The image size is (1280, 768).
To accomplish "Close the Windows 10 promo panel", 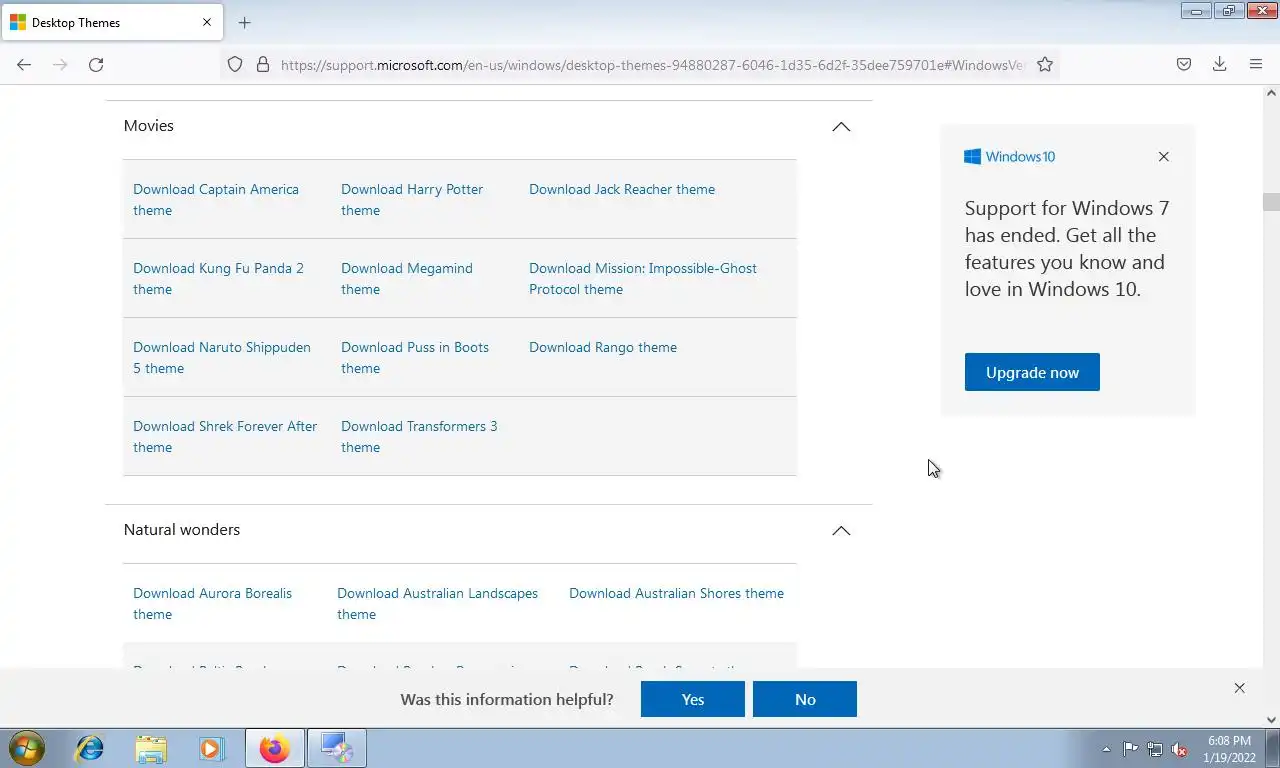I will click(1163, 156).
